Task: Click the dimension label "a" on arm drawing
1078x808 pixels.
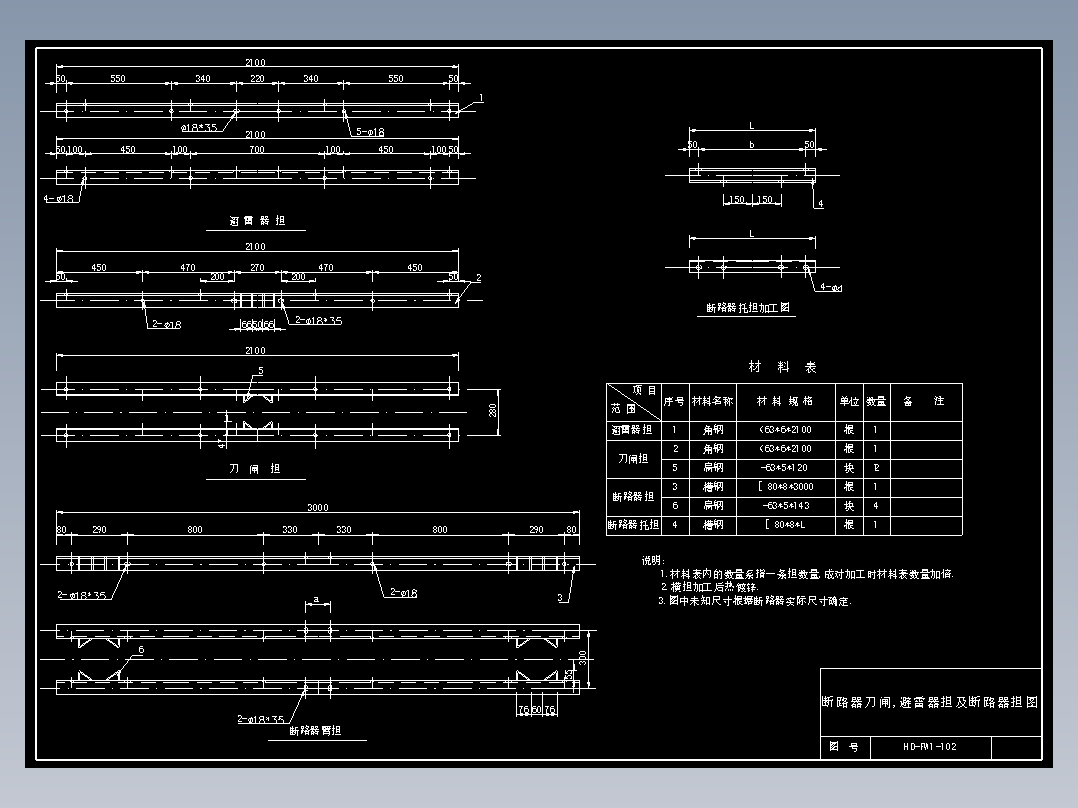Action: point(316,600)
